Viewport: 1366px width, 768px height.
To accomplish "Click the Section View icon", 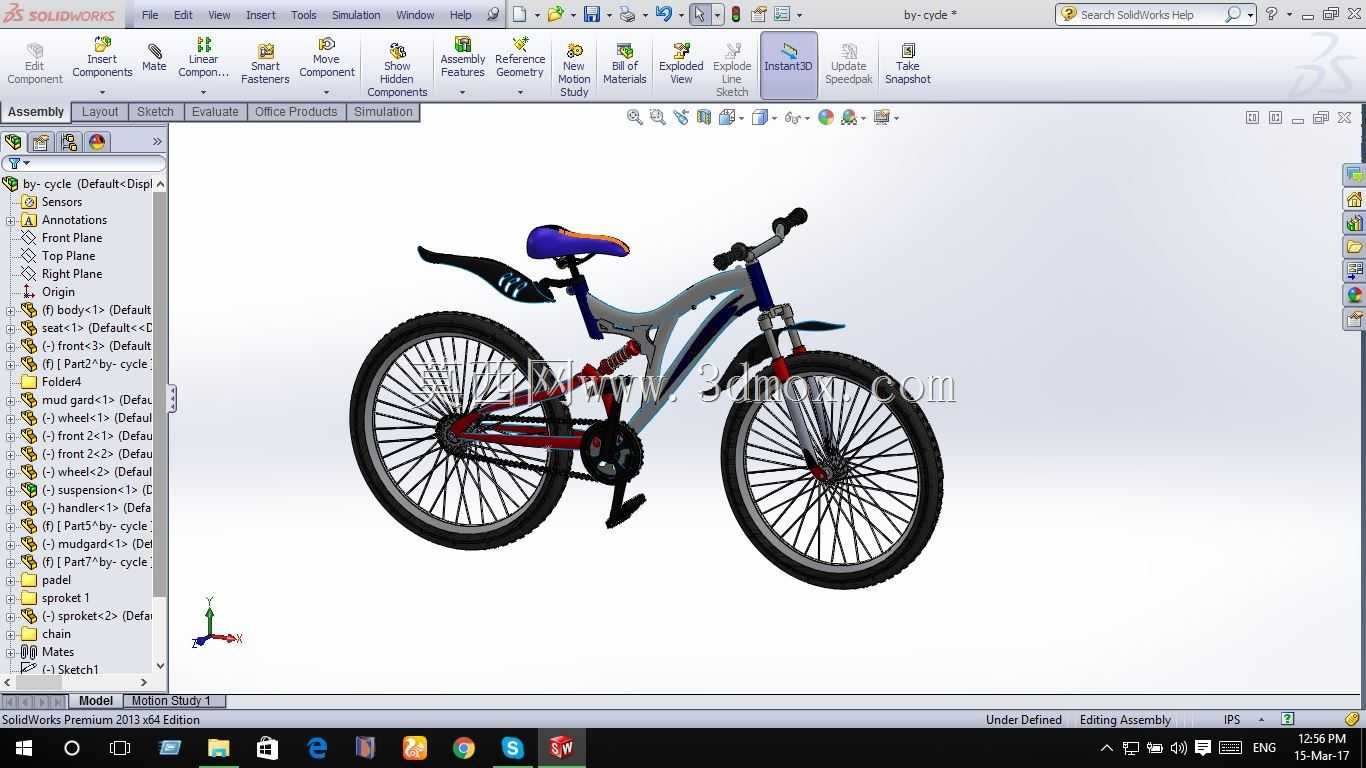I will 704,117.
